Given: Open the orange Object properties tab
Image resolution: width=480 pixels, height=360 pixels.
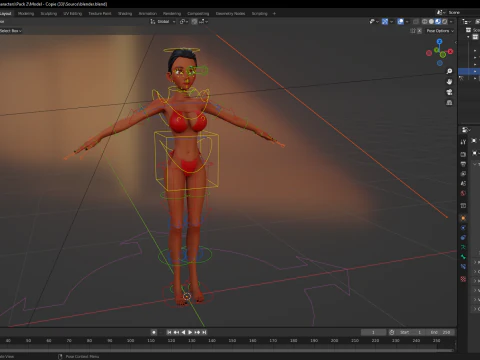Looking at the screenshot, I should [x=463, y=218].
